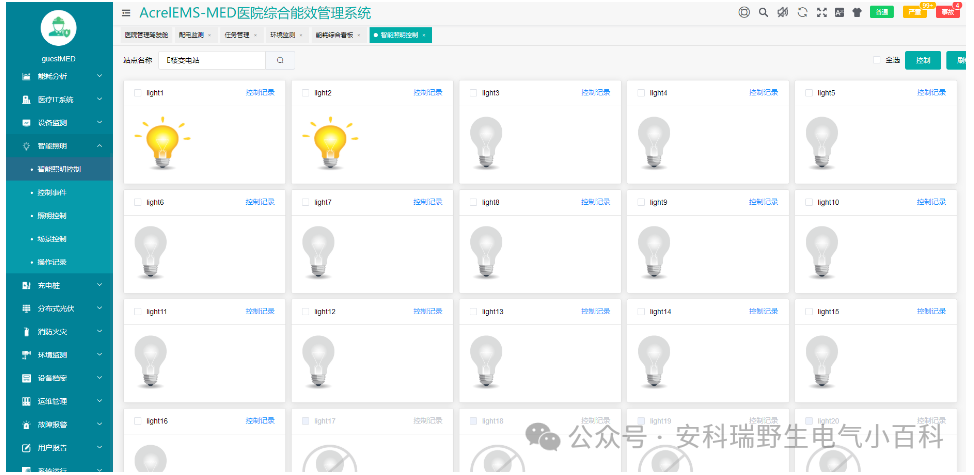974x475 pixels.
Task: Tick the light6 checkbox
Action: point(138,202)
